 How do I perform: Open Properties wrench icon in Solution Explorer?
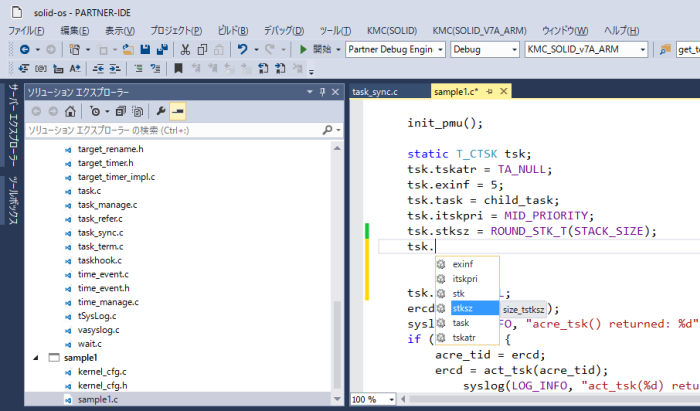click(160, 111)
